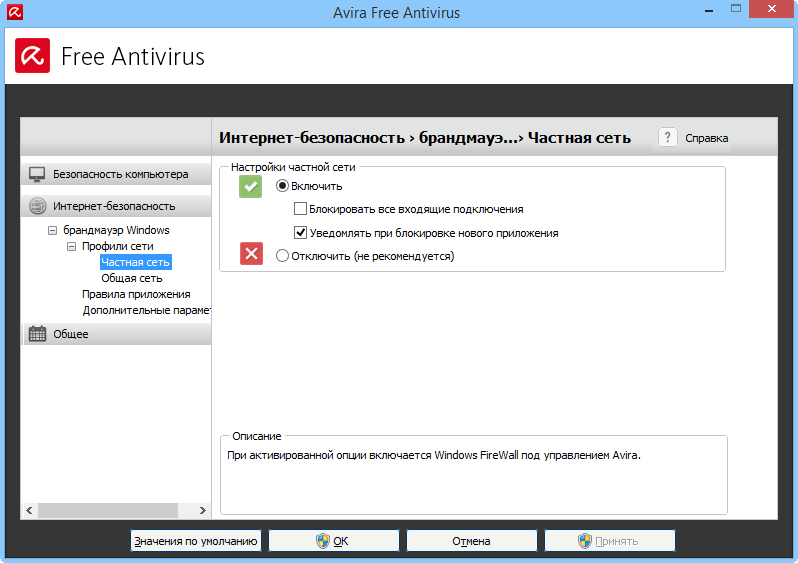The width and height of the screenshot is (798, 563).
Task: Select брандмауэр Windows in the tree
Action: pyautogui.click(x=116, y=230)
